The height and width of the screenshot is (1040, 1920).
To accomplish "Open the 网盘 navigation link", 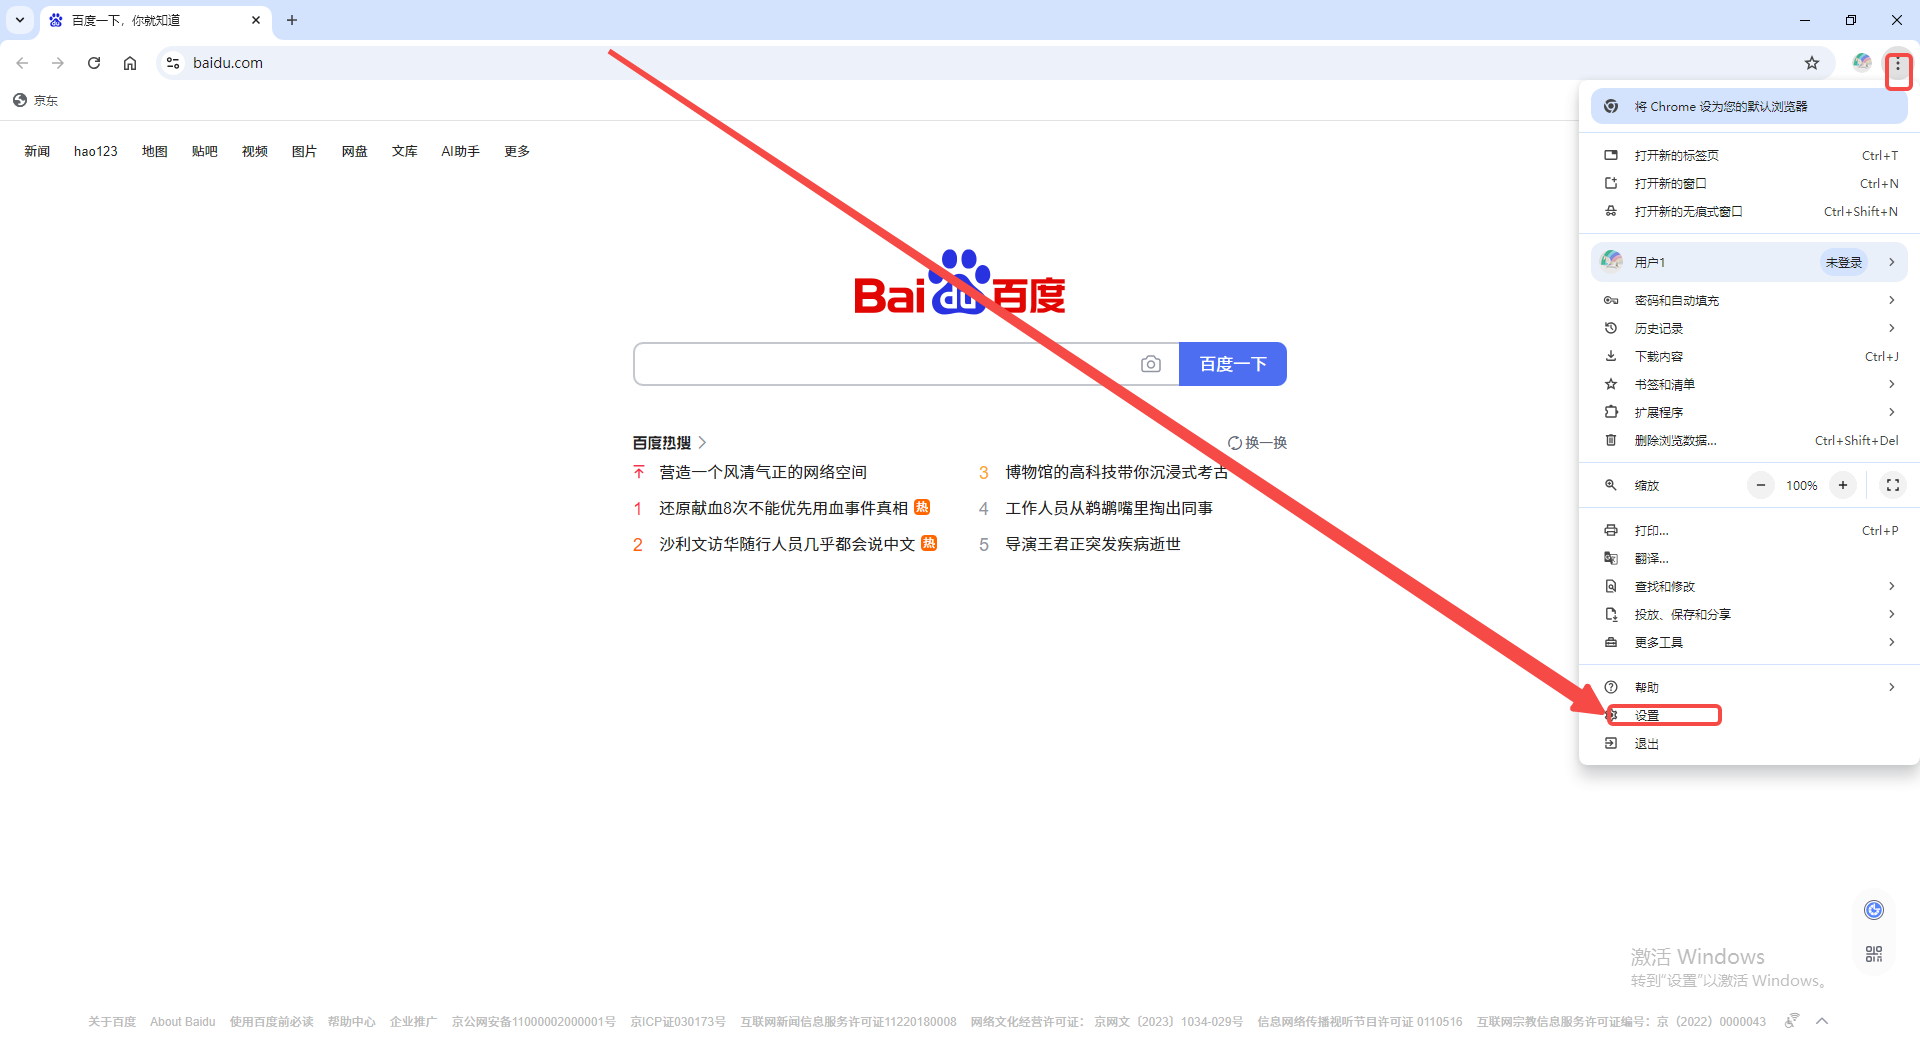I will (355, 151).
